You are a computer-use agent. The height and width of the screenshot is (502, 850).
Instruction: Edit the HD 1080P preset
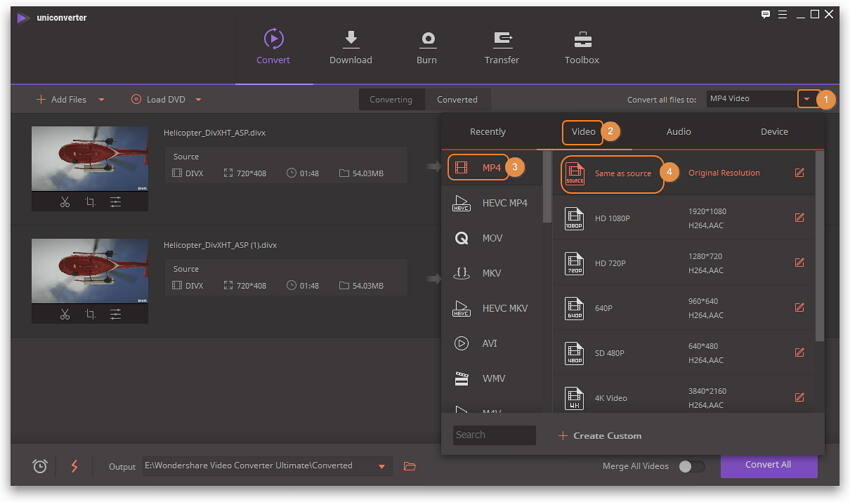pos(799,217)
